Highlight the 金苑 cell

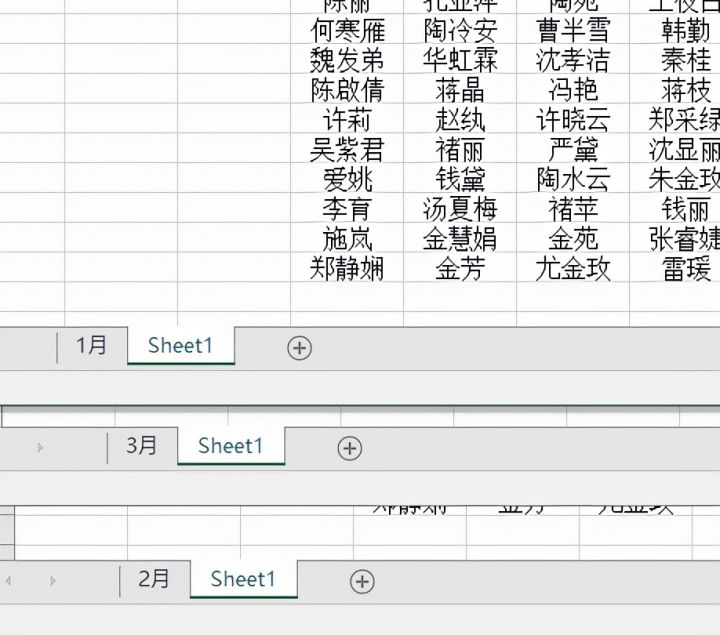[x=573, y=239]
